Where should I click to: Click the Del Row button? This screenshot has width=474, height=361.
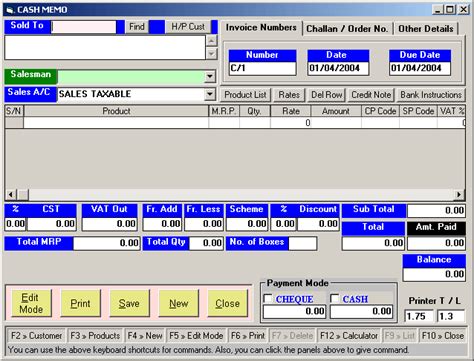coord(326,95)
